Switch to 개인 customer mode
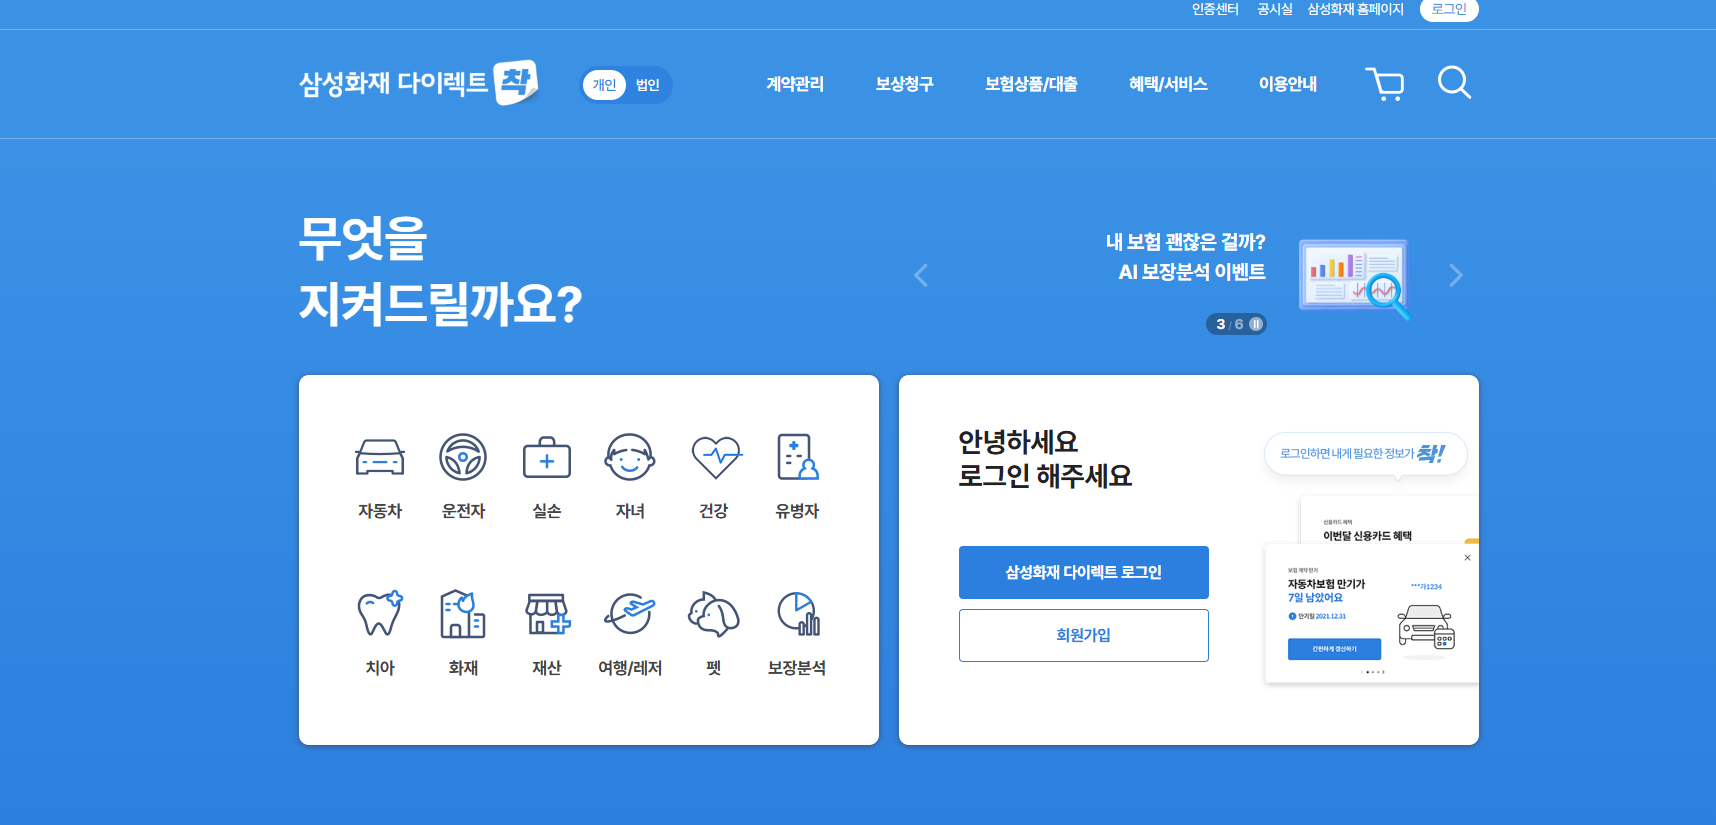 [604, 85]
